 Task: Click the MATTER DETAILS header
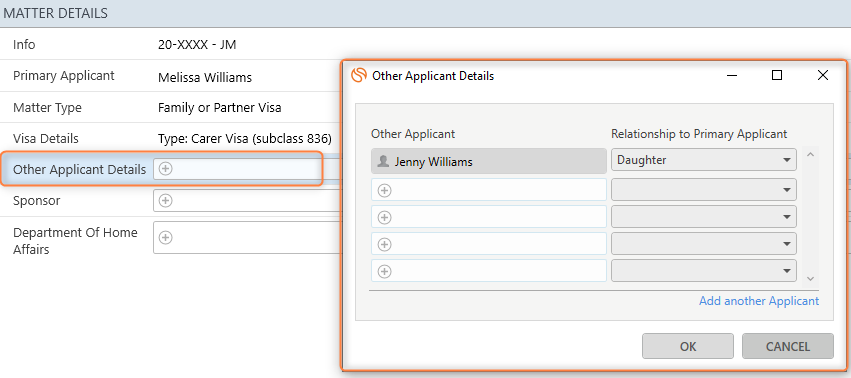click(x=55, y=14)
